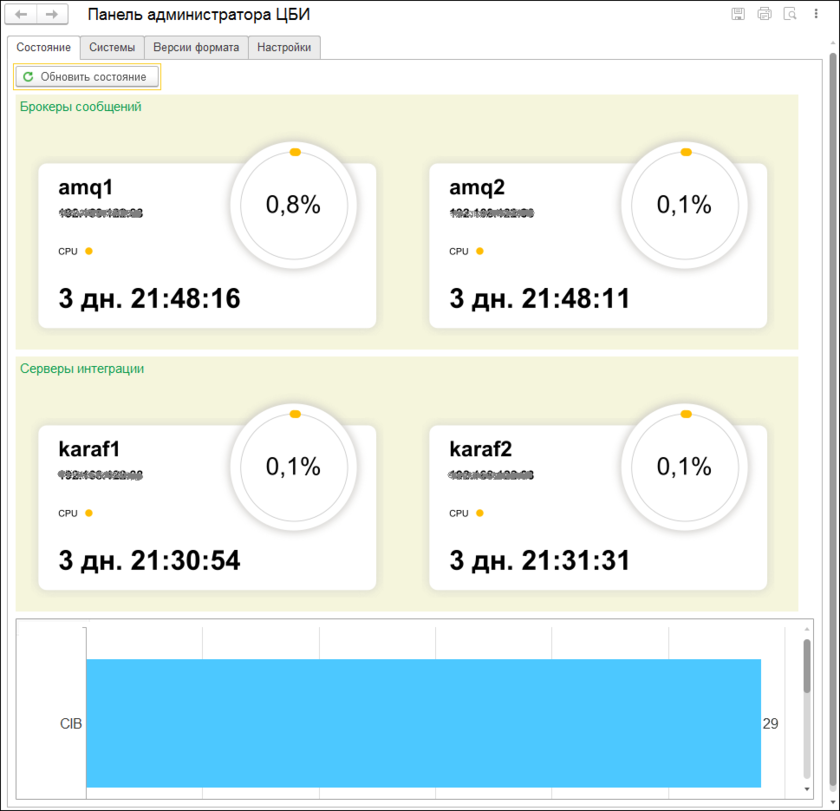Click the amq2 0,1% load gauge
The image size is (840, 811).
(684, 205)
